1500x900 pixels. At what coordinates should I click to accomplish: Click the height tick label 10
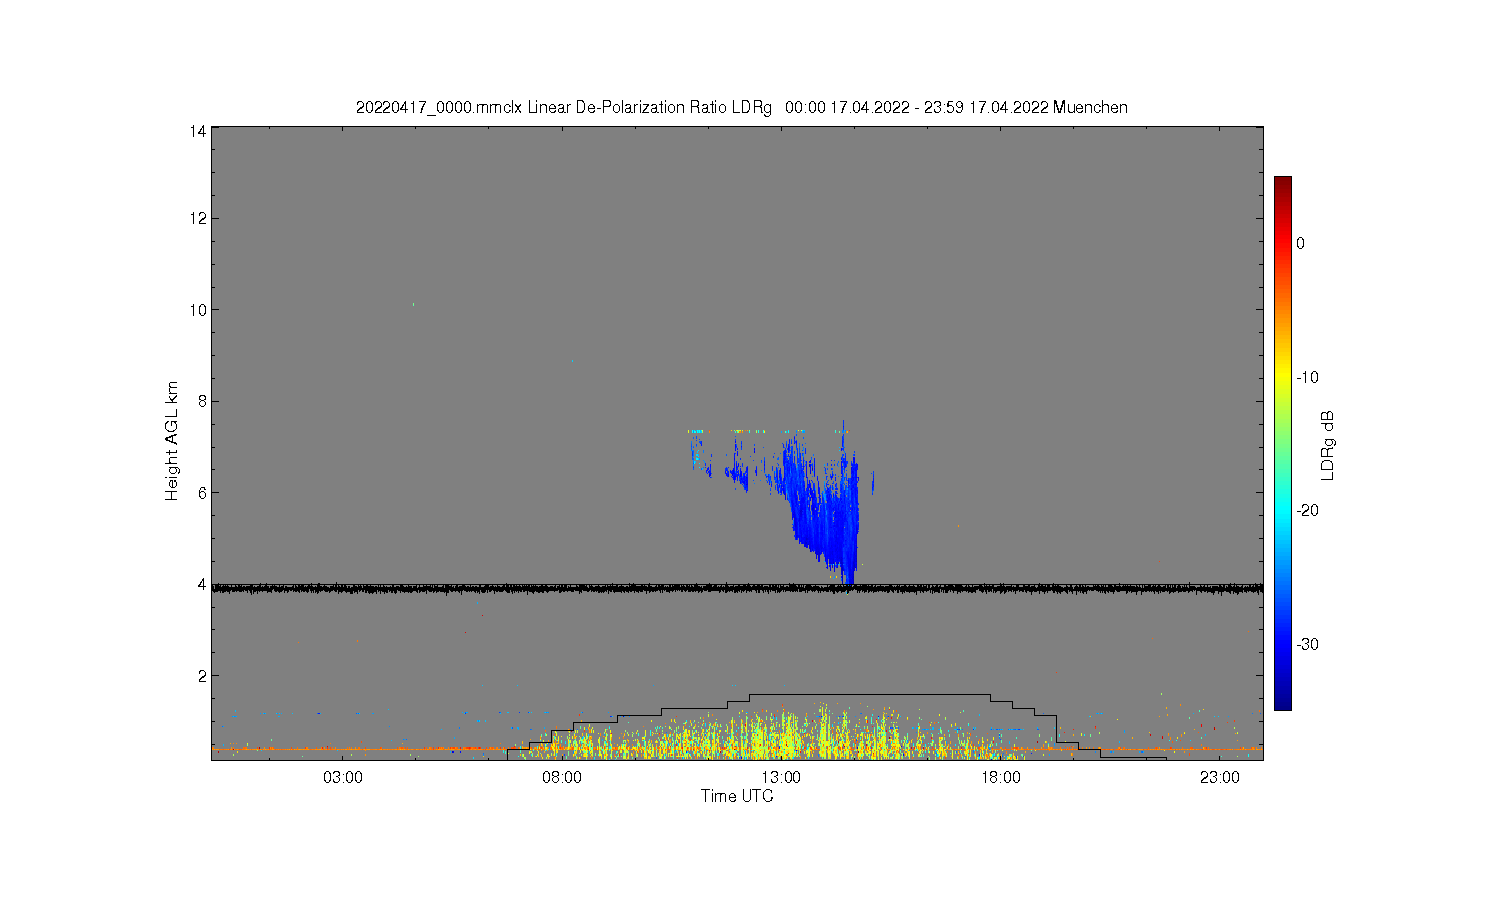(x=198, y=310)
